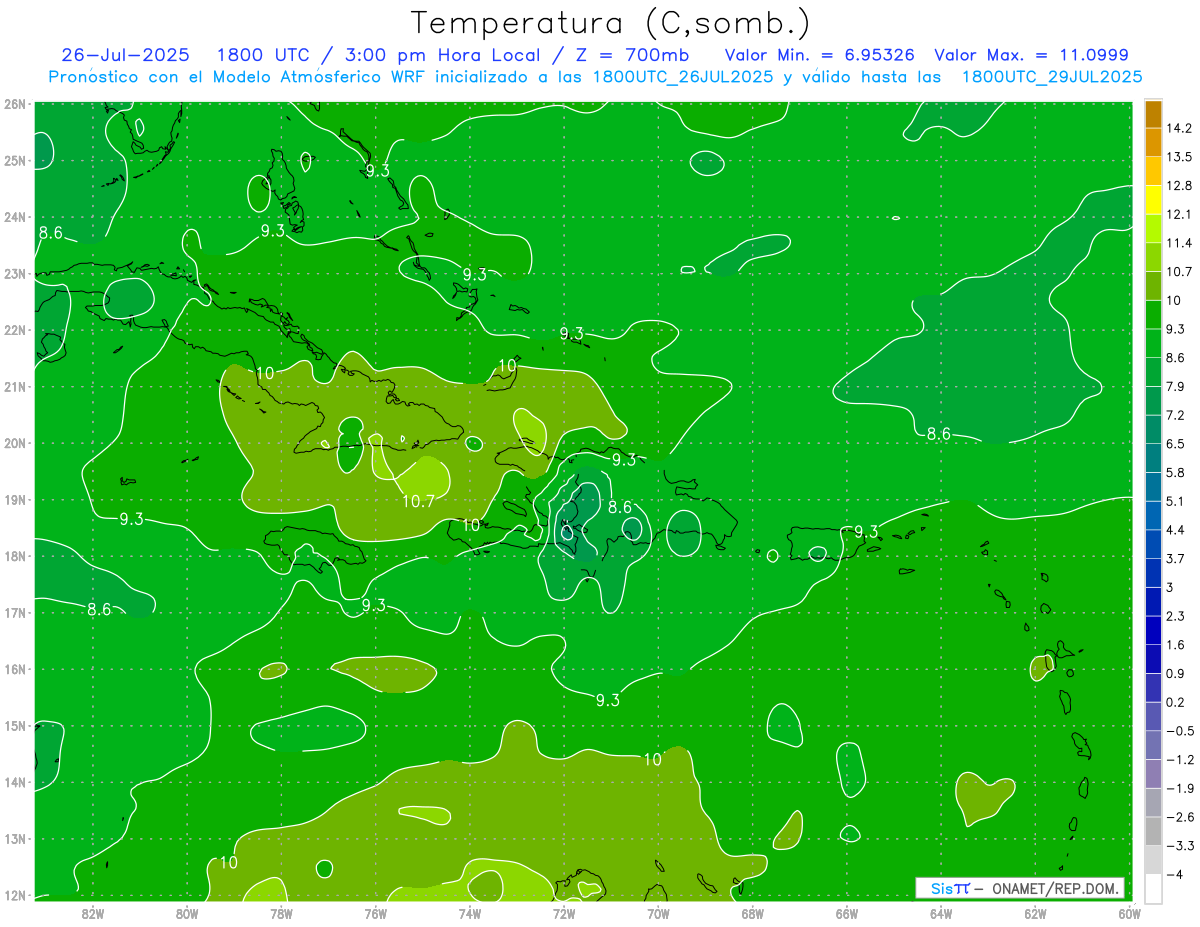Pick the white bottom swatch of the legend
Screen dimensions: 1200x927
coord(1153,890)
